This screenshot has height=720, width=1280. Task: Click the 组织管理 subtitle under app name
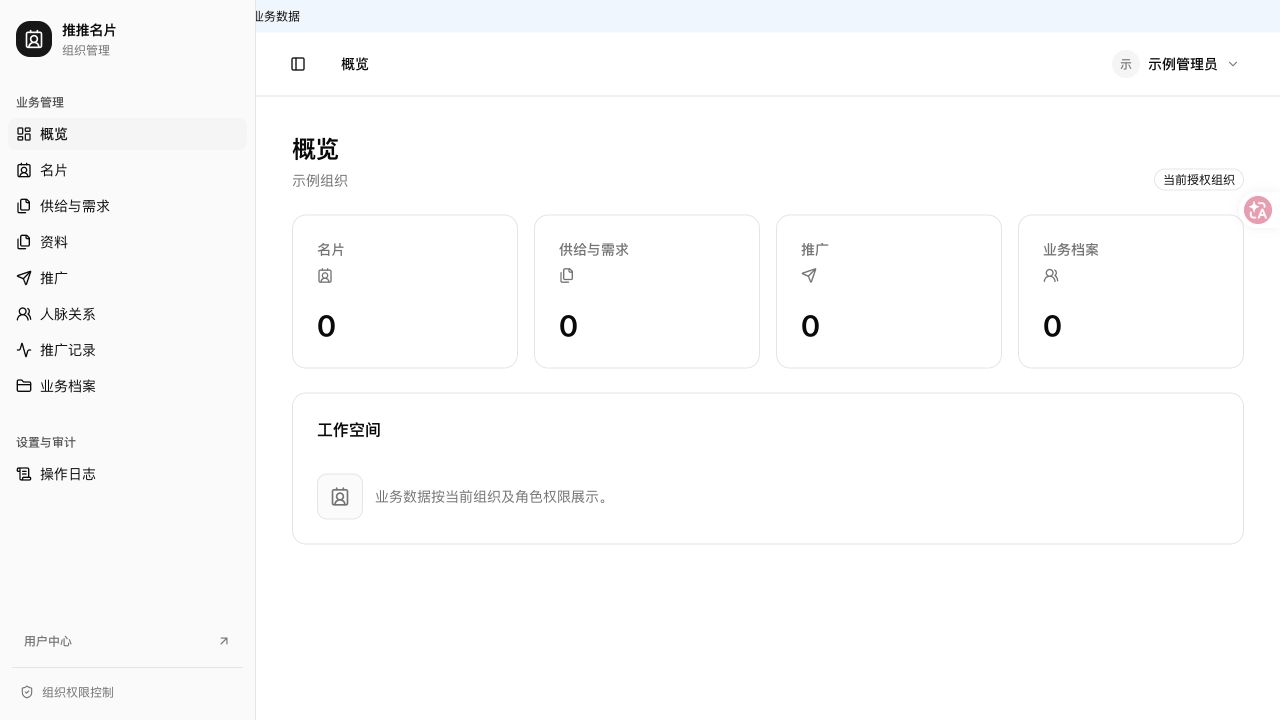(86, 50)
